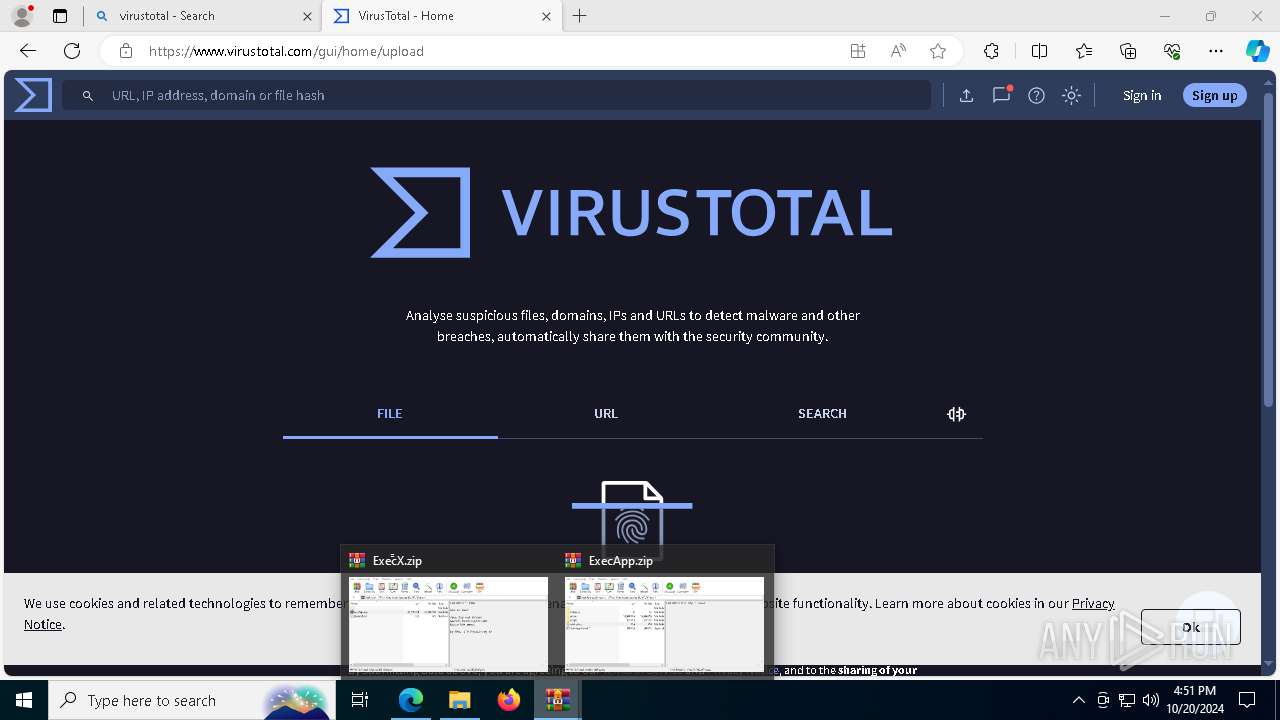Open the clock showing 4:51 PM
Screen dimensions: 1280x720
1195,700
